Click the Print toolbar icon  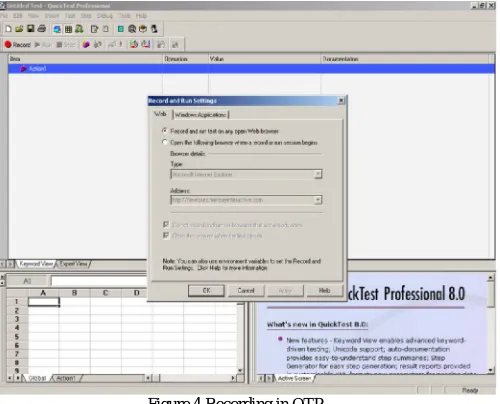[x=42, y=29]
